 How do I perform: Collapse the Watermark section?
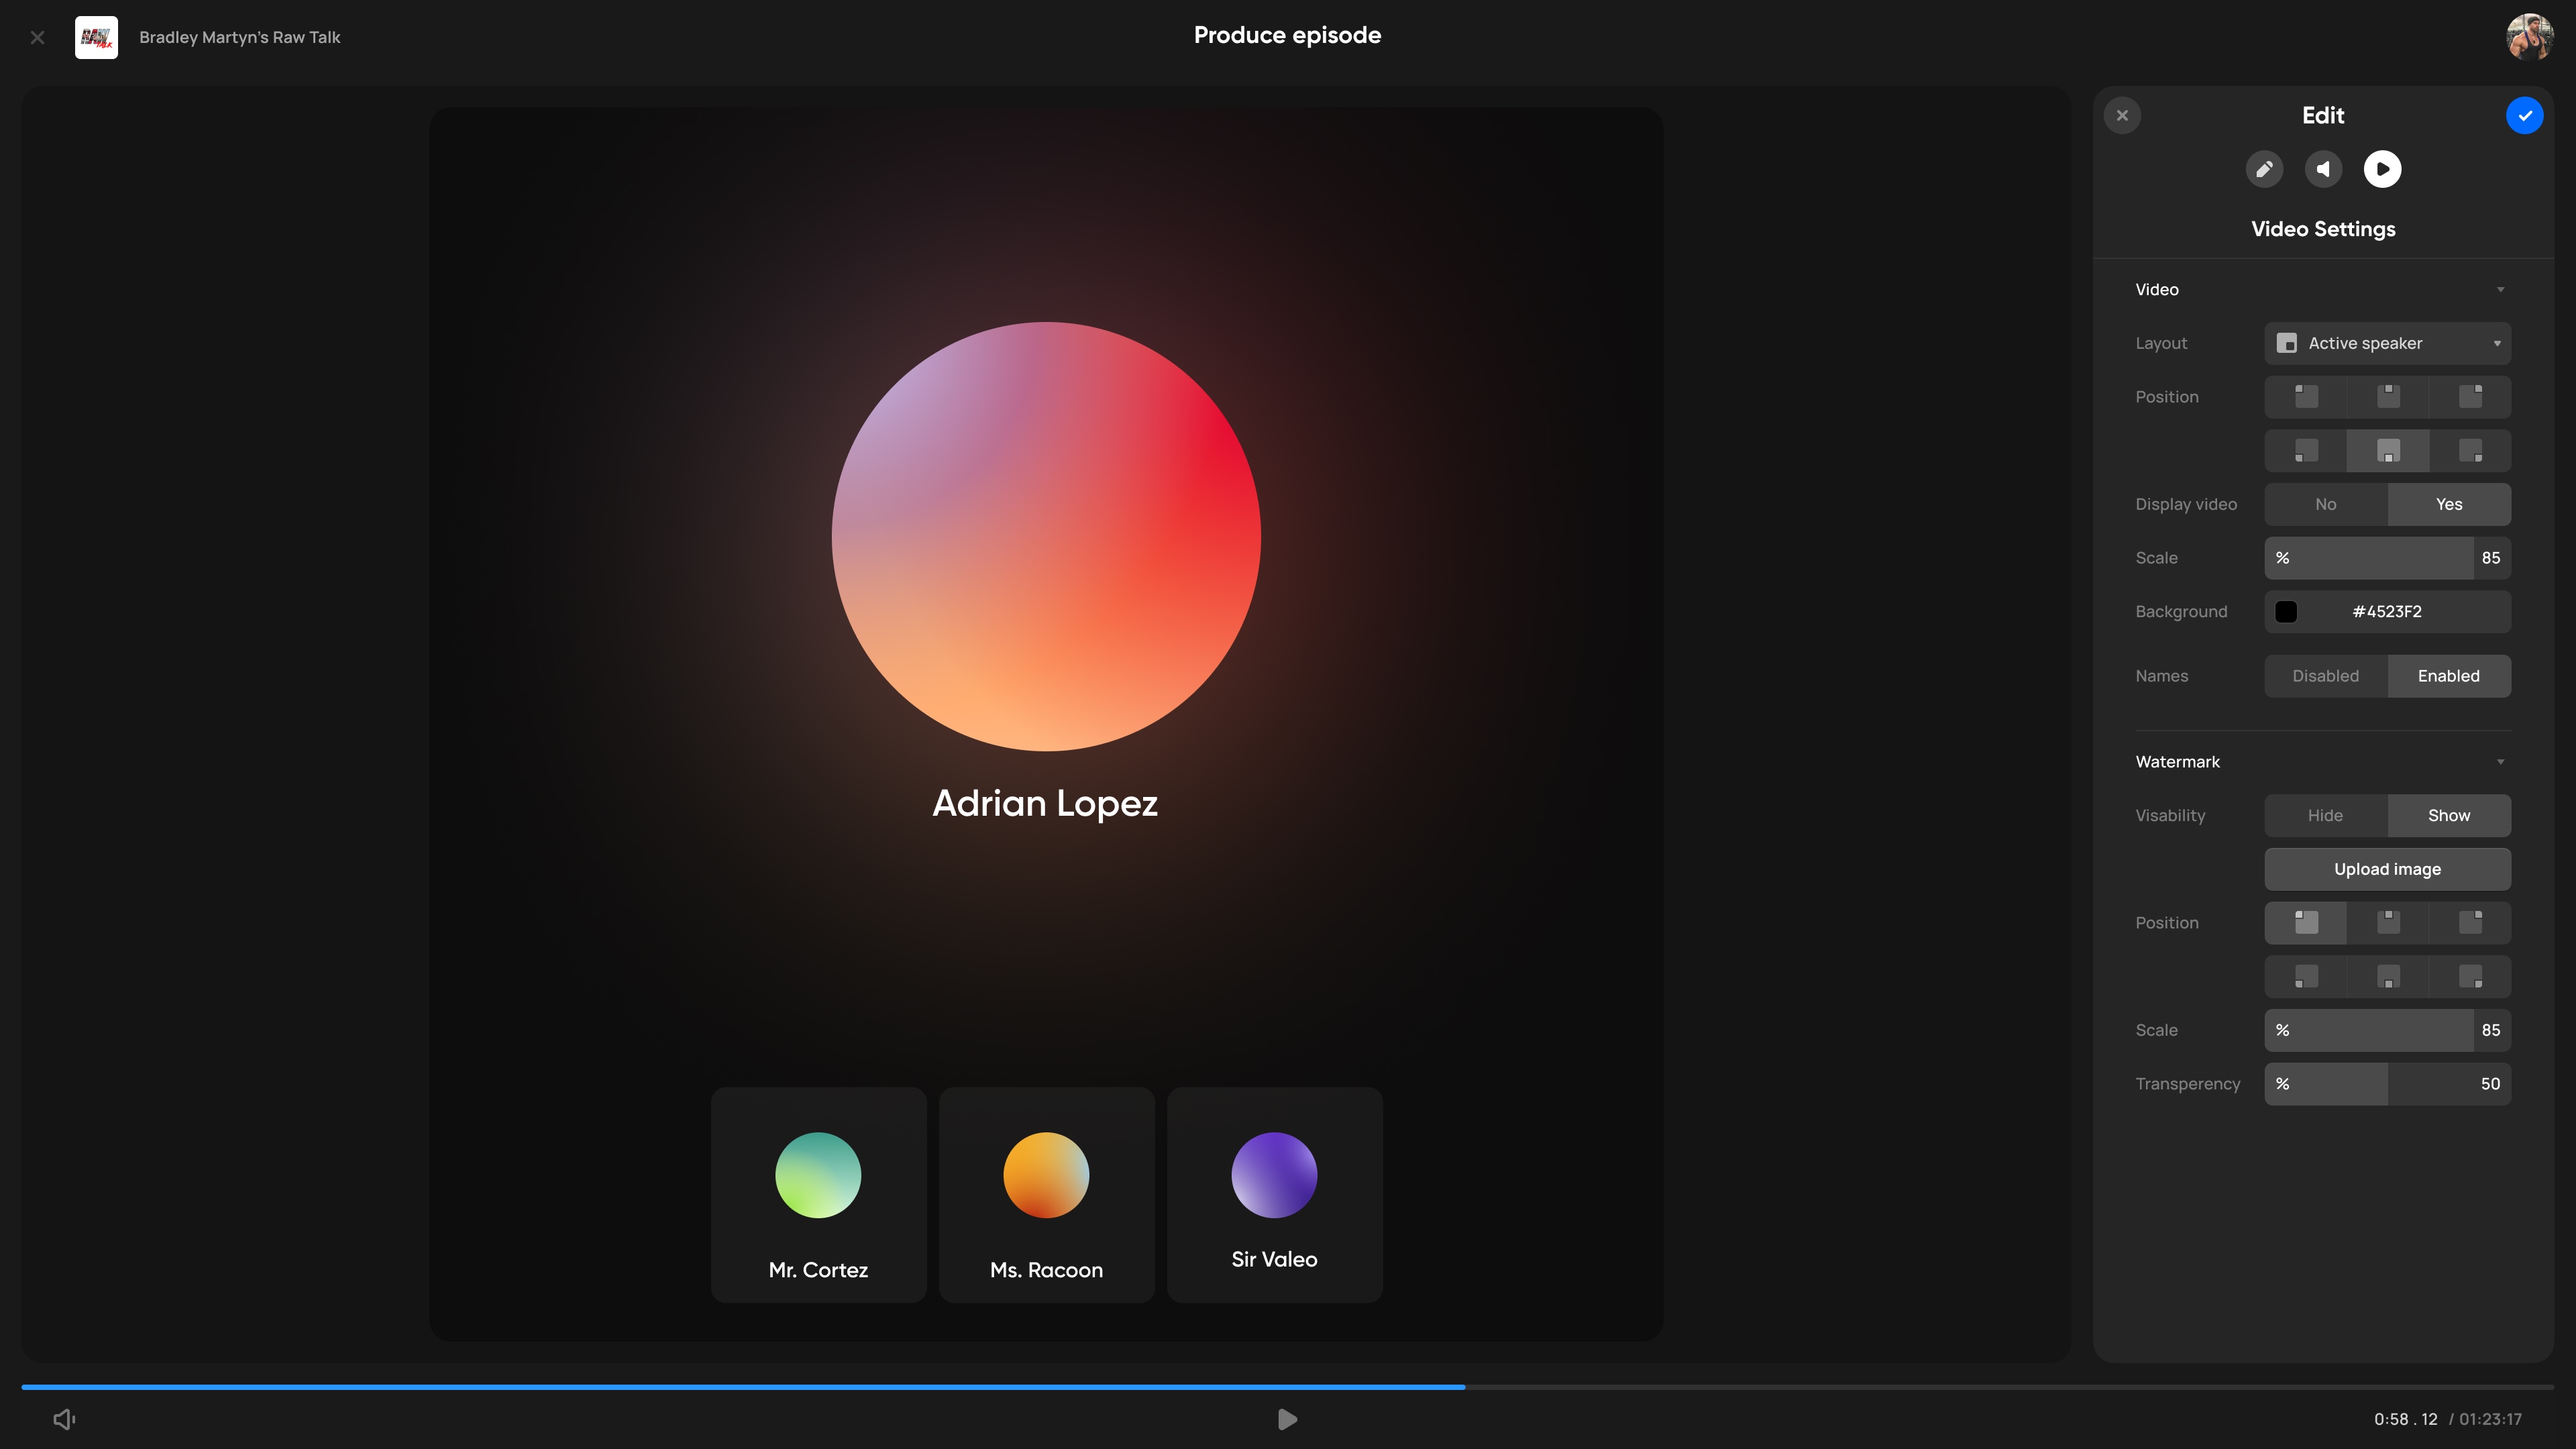click(2500, 762)
